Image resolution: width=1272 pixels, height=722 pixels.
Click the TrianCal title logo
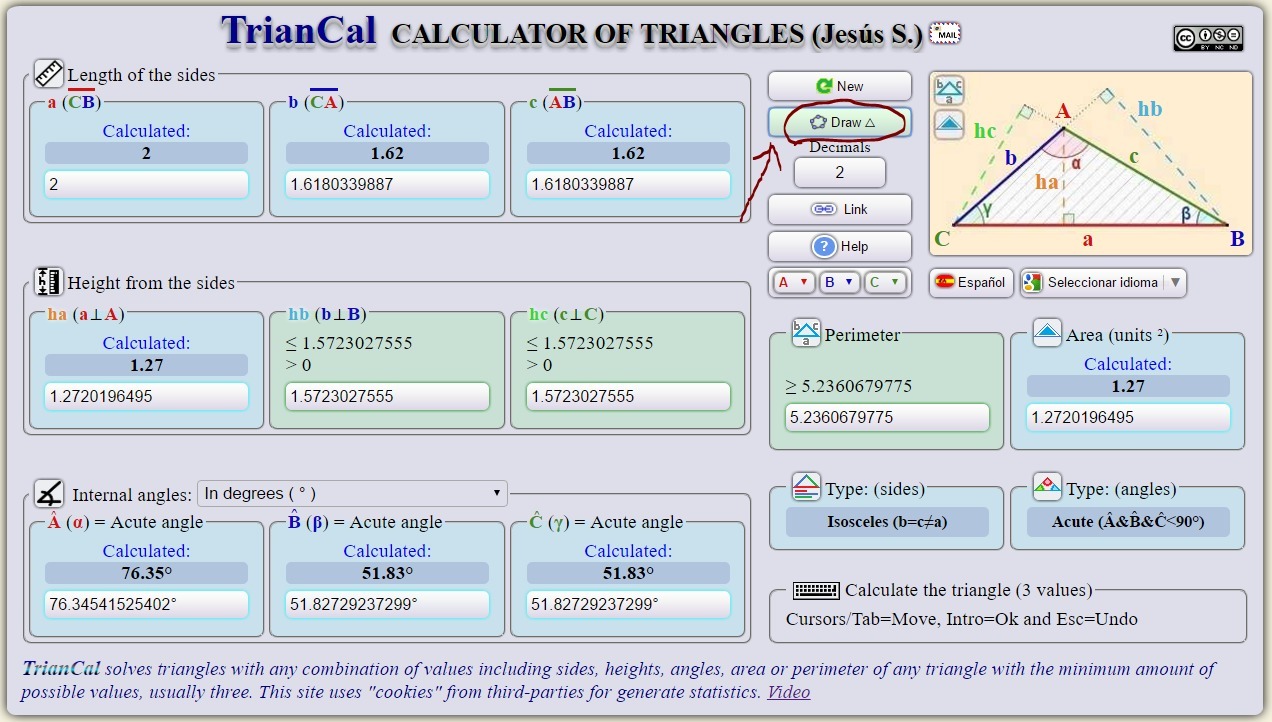[x=298, y=31]
